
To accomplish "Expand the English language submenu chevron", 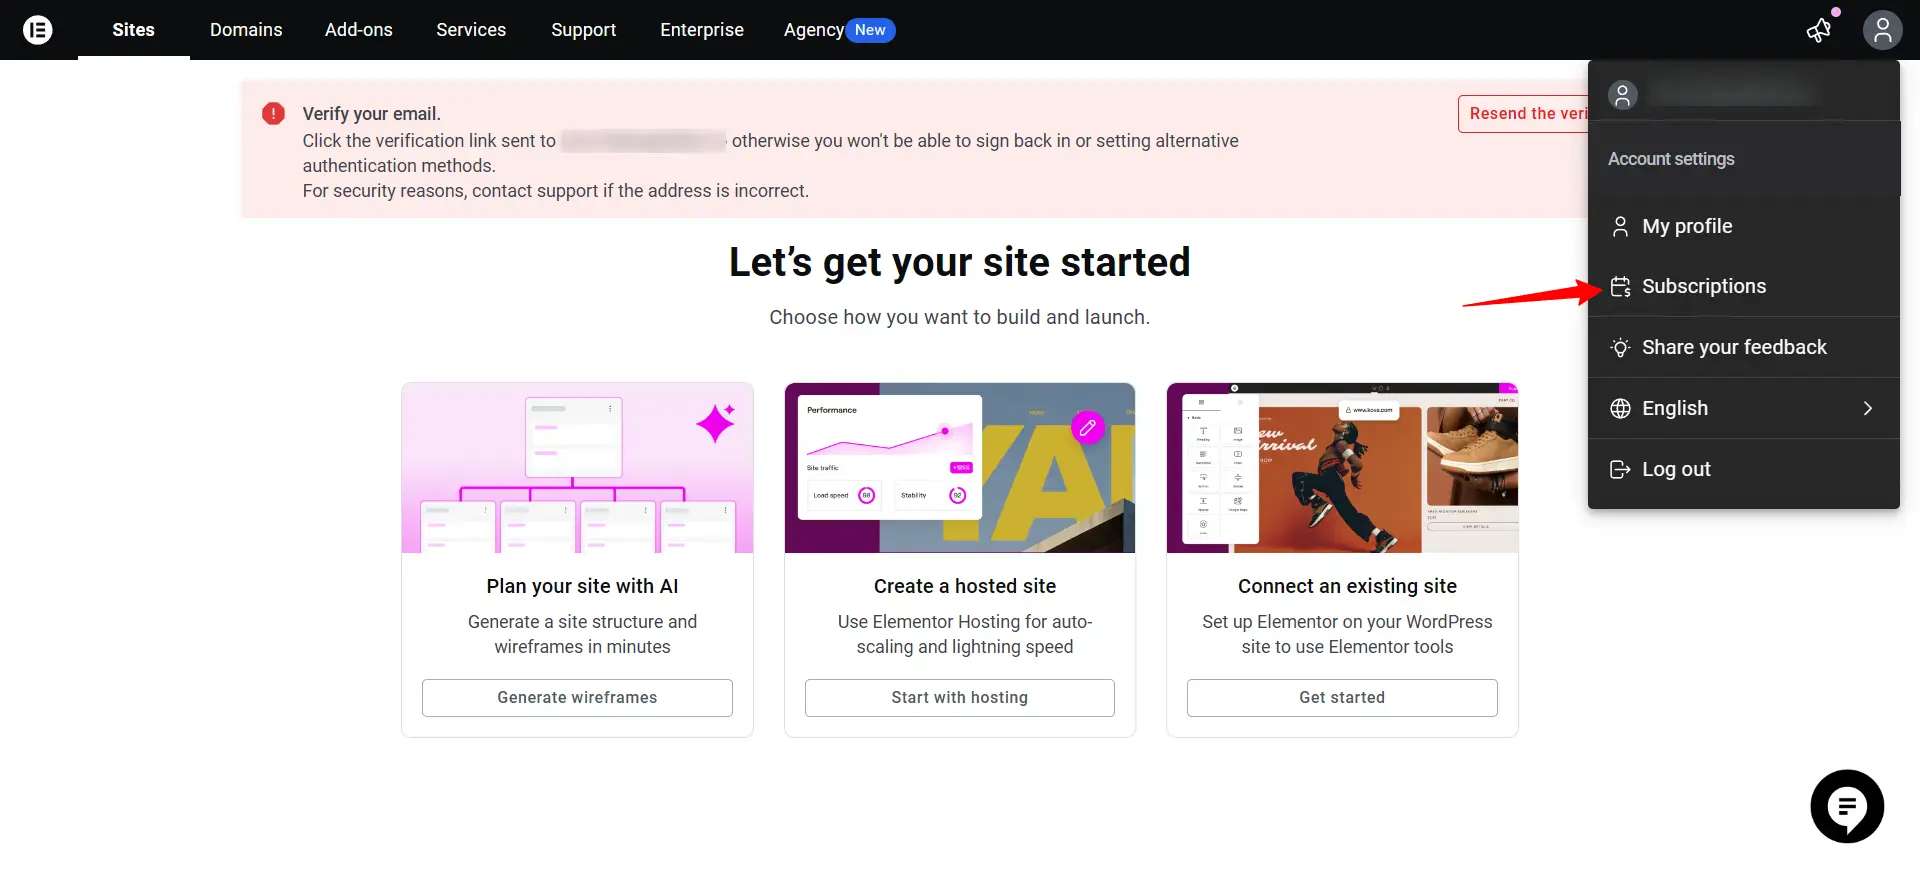I will (1867, 408).
